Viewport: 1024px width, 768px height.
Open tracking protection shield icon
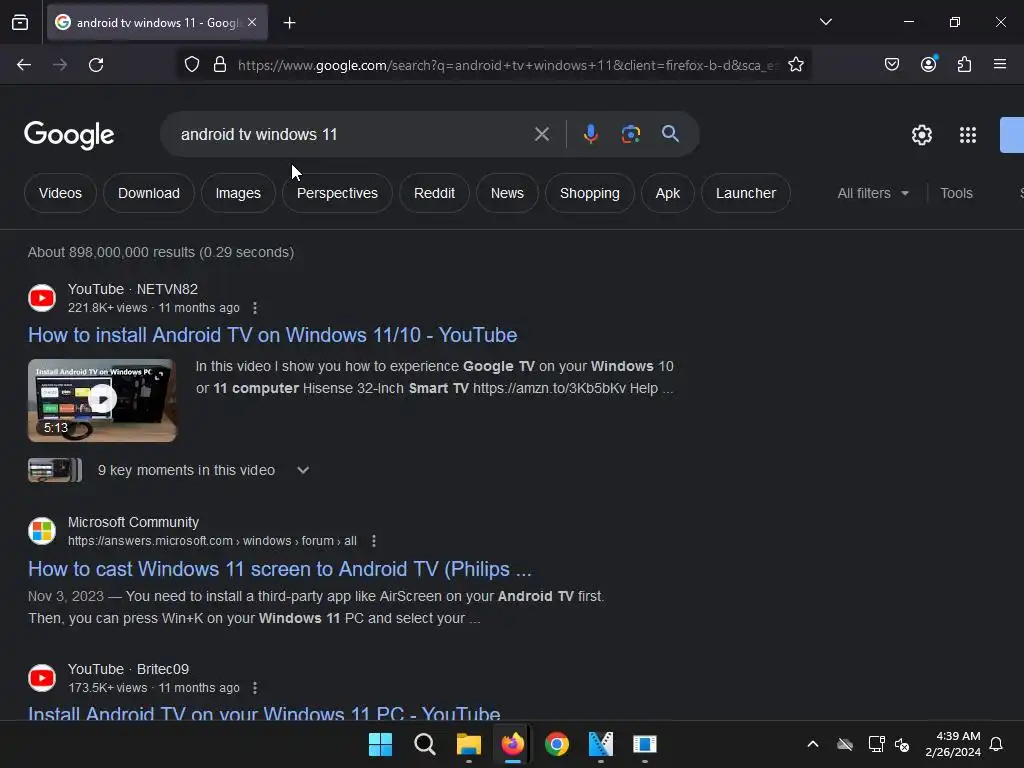click(x=192, y=65)
